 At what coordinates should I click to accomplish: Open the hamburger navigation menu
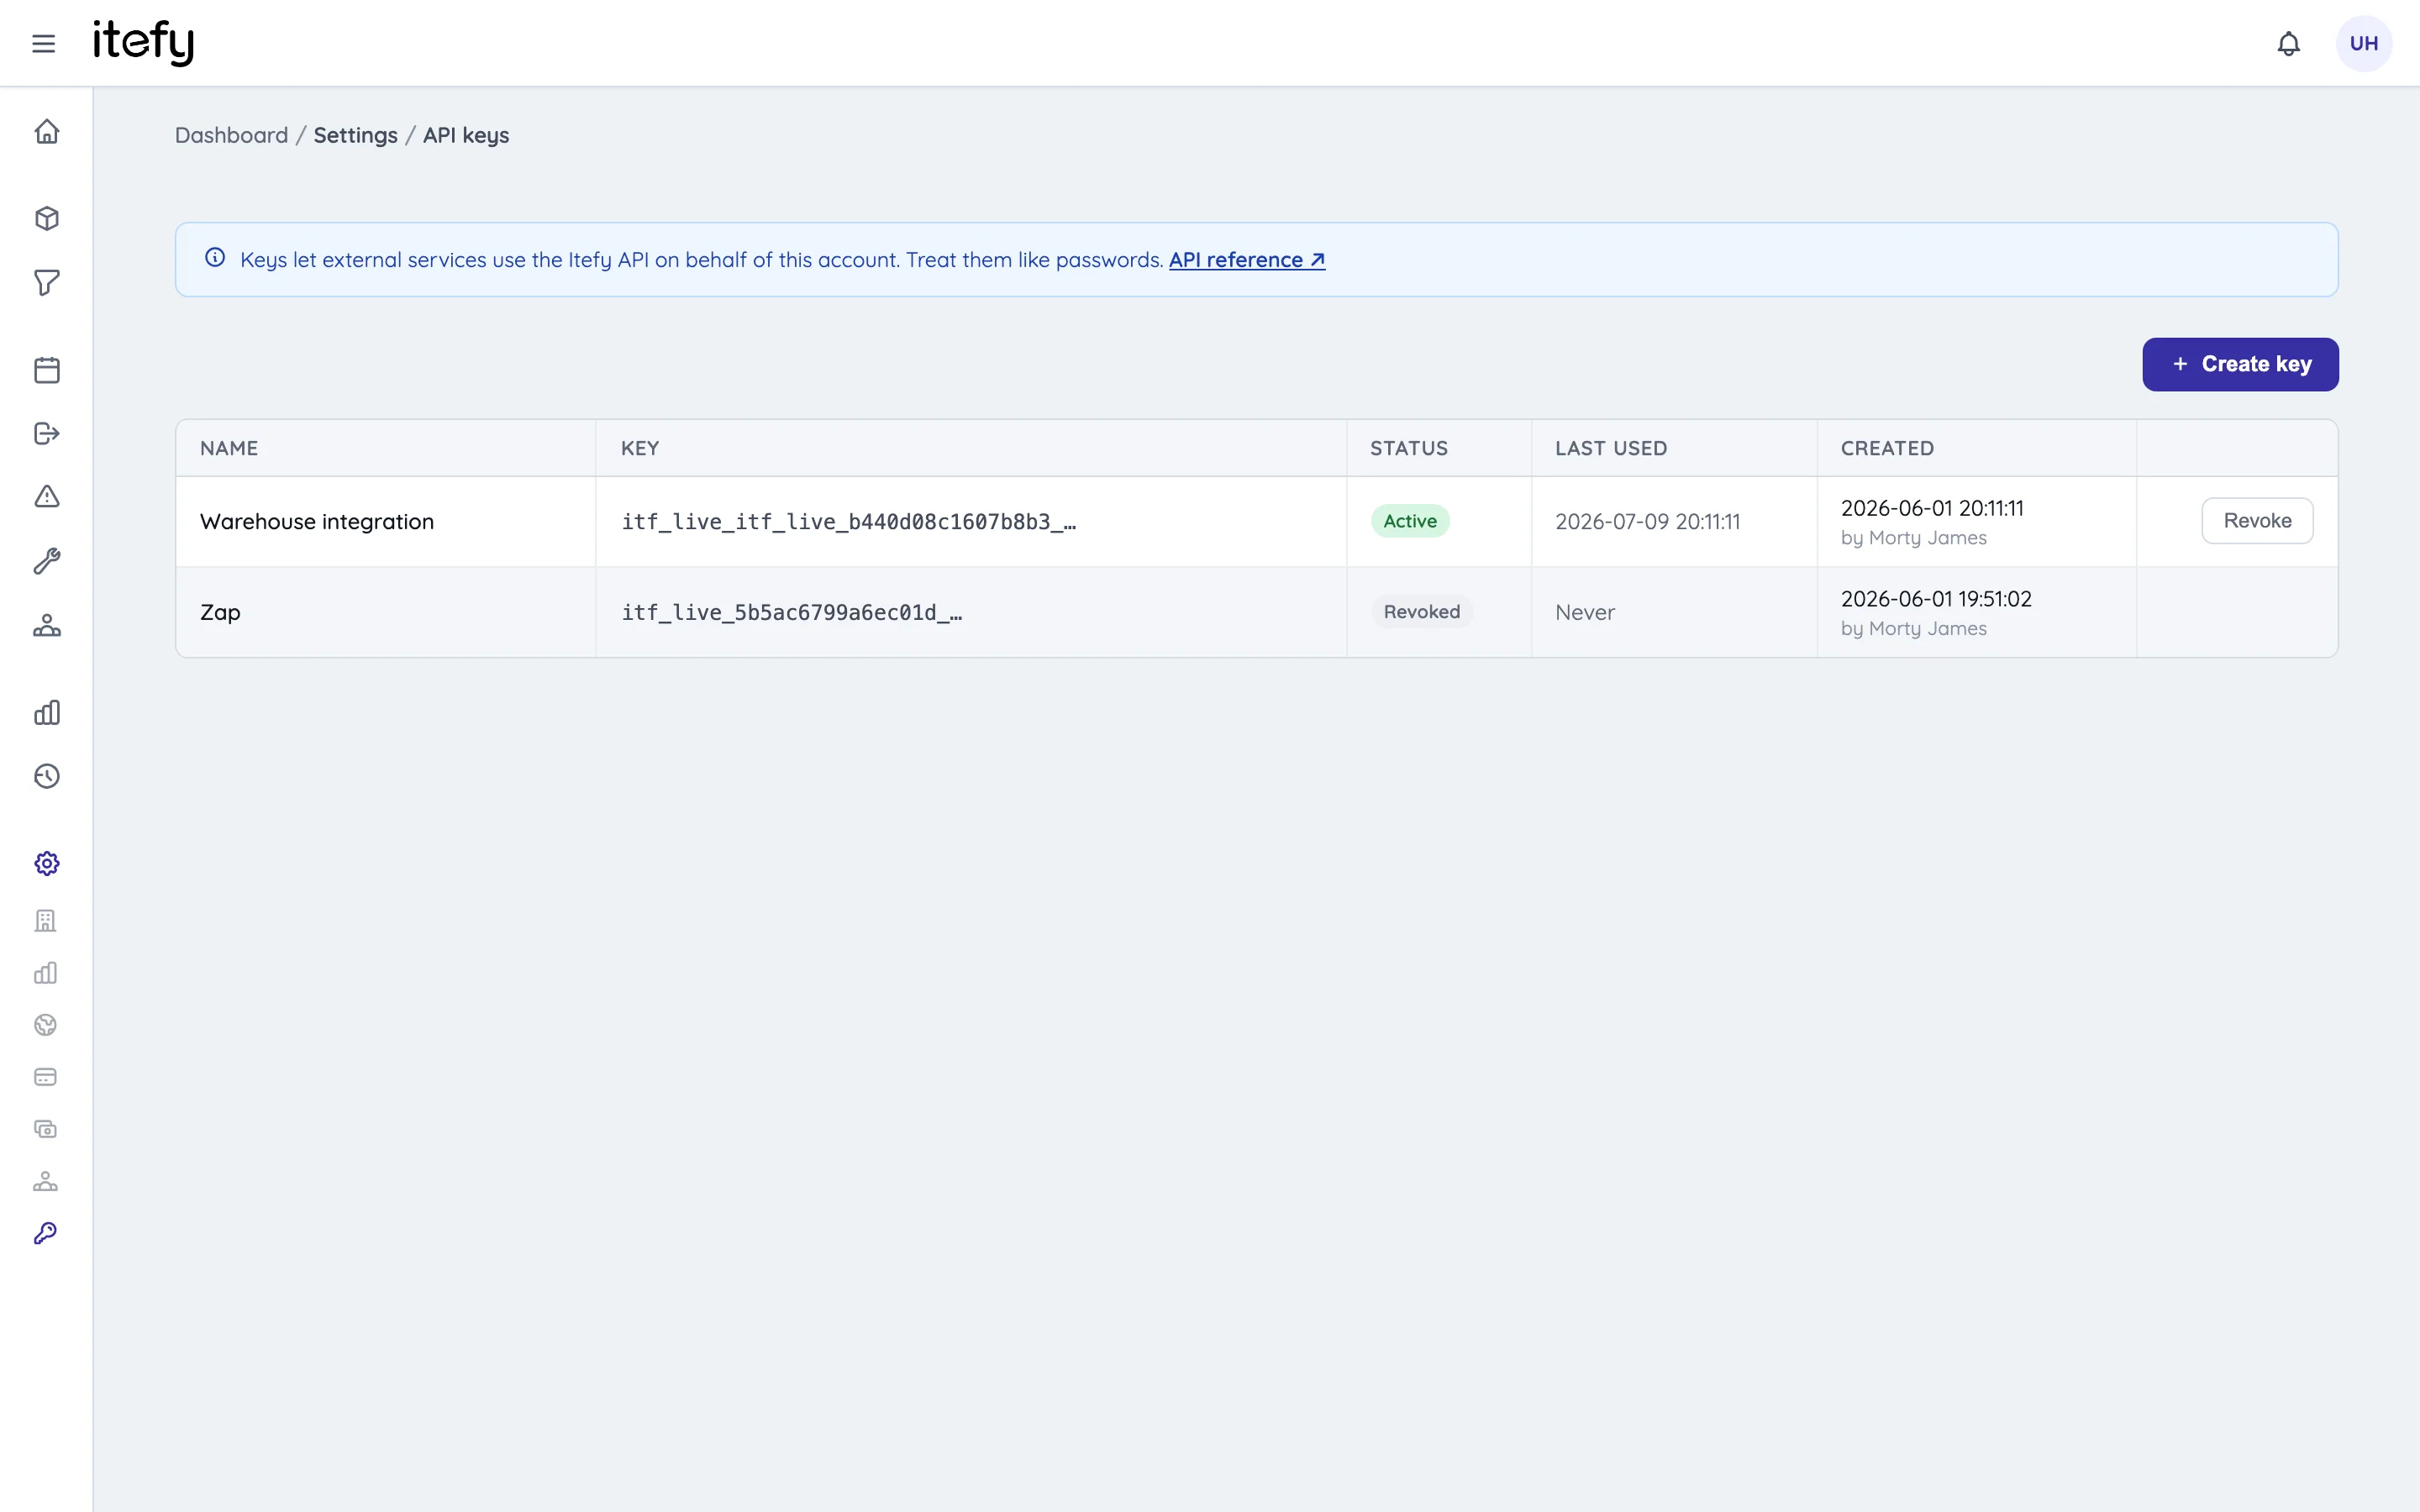tap(43, 43)
